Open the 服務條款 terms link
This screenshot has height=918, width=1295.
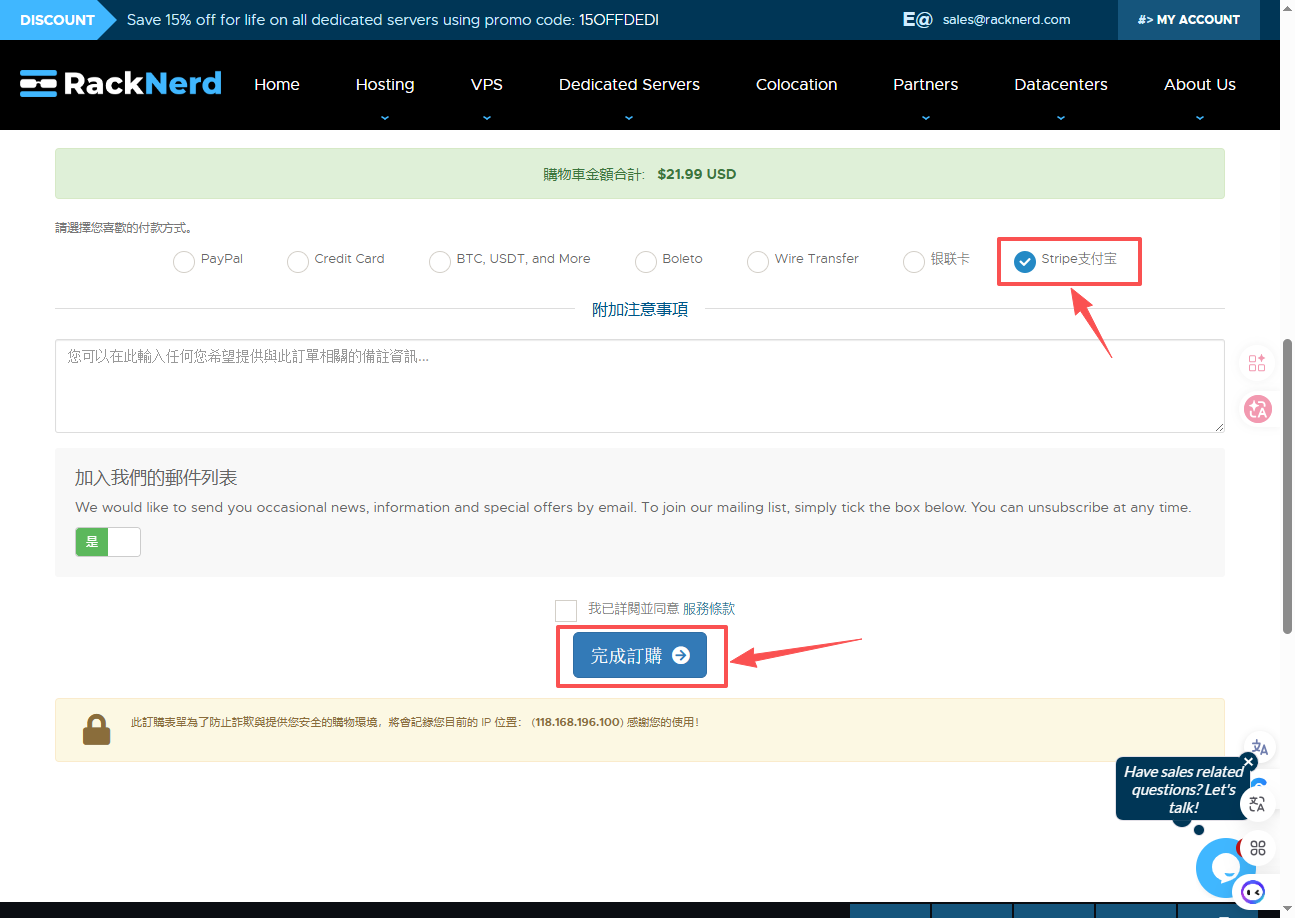[709, 609]
